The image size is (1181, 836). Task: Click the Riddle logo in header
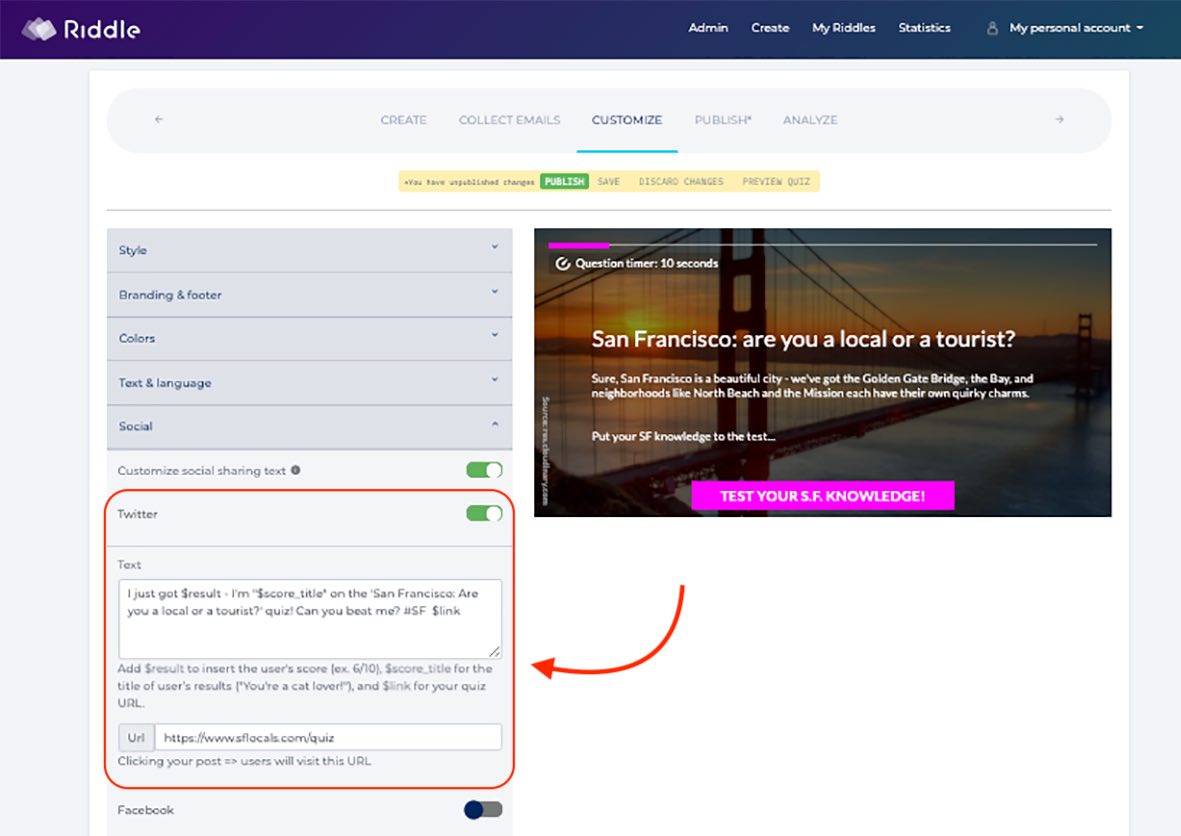81,29
